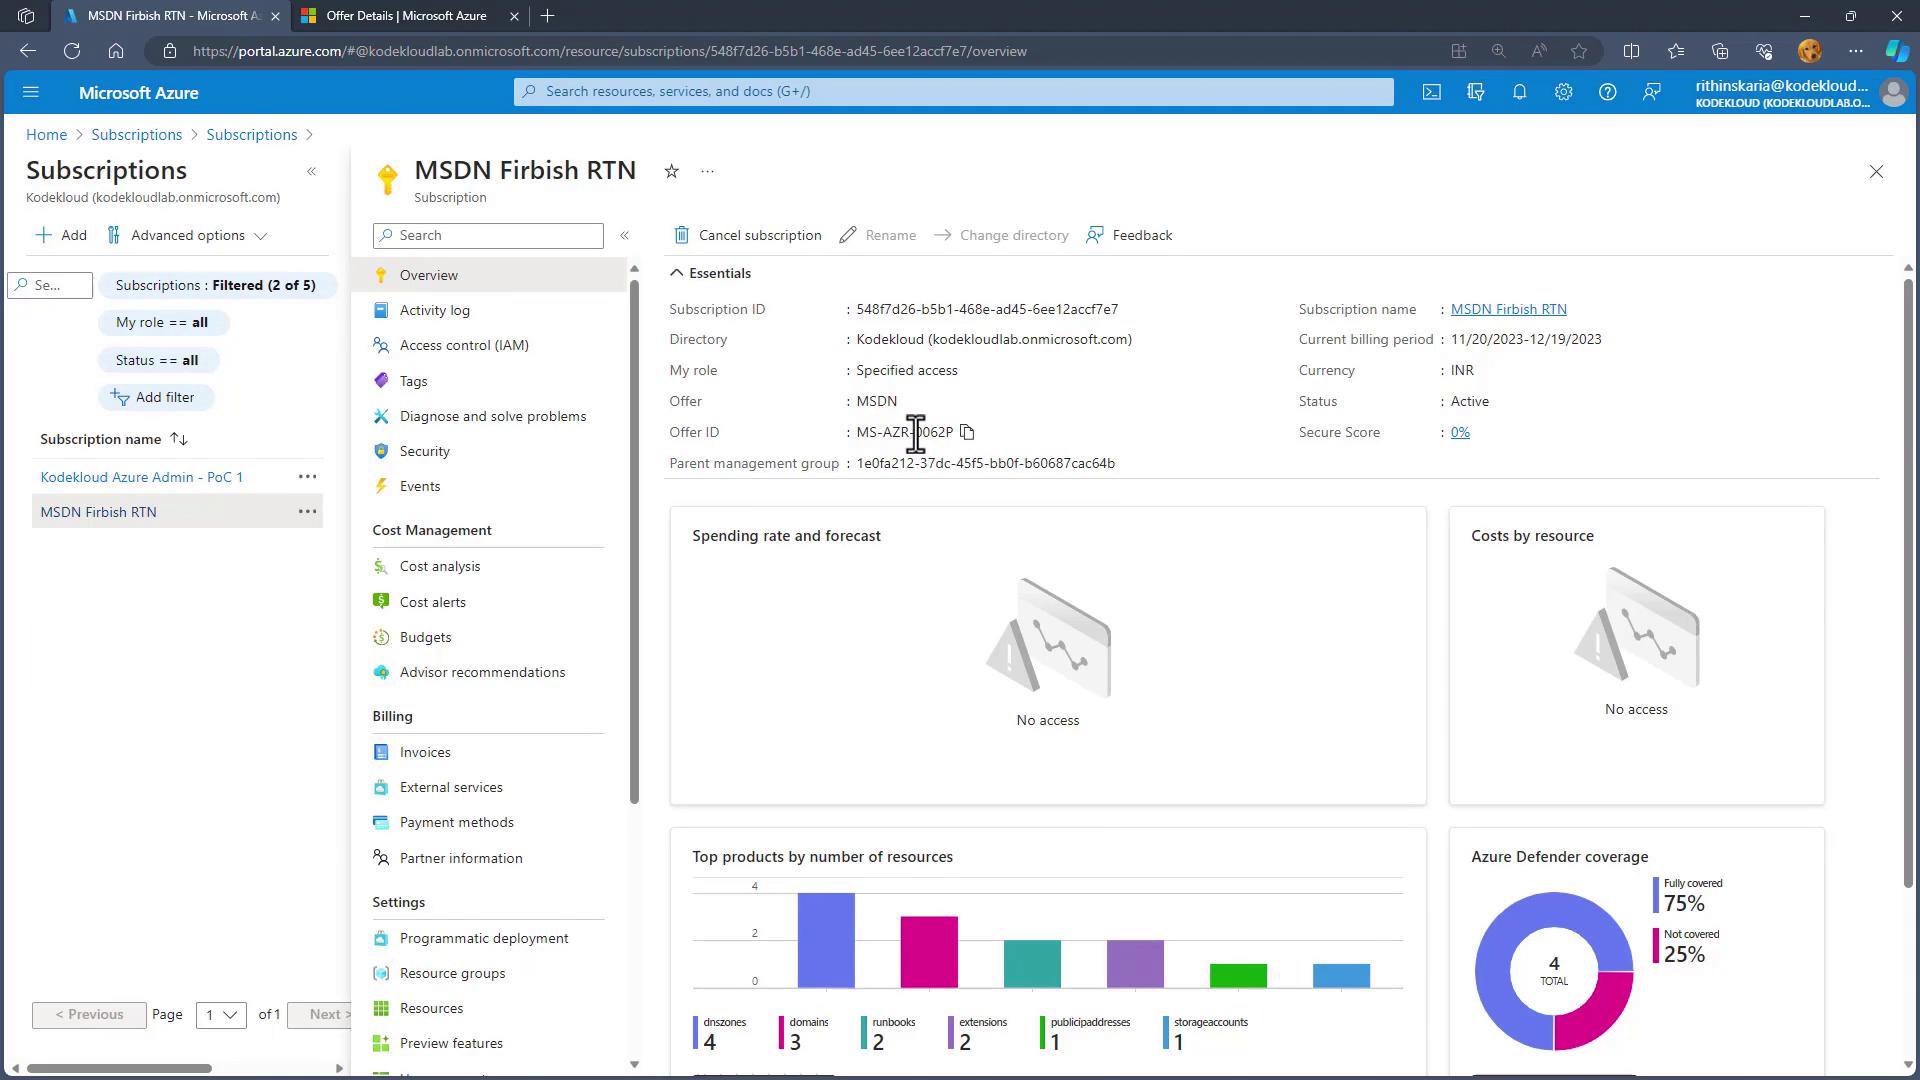Open notifications bell in Azure header

(x=1519, y=92)
